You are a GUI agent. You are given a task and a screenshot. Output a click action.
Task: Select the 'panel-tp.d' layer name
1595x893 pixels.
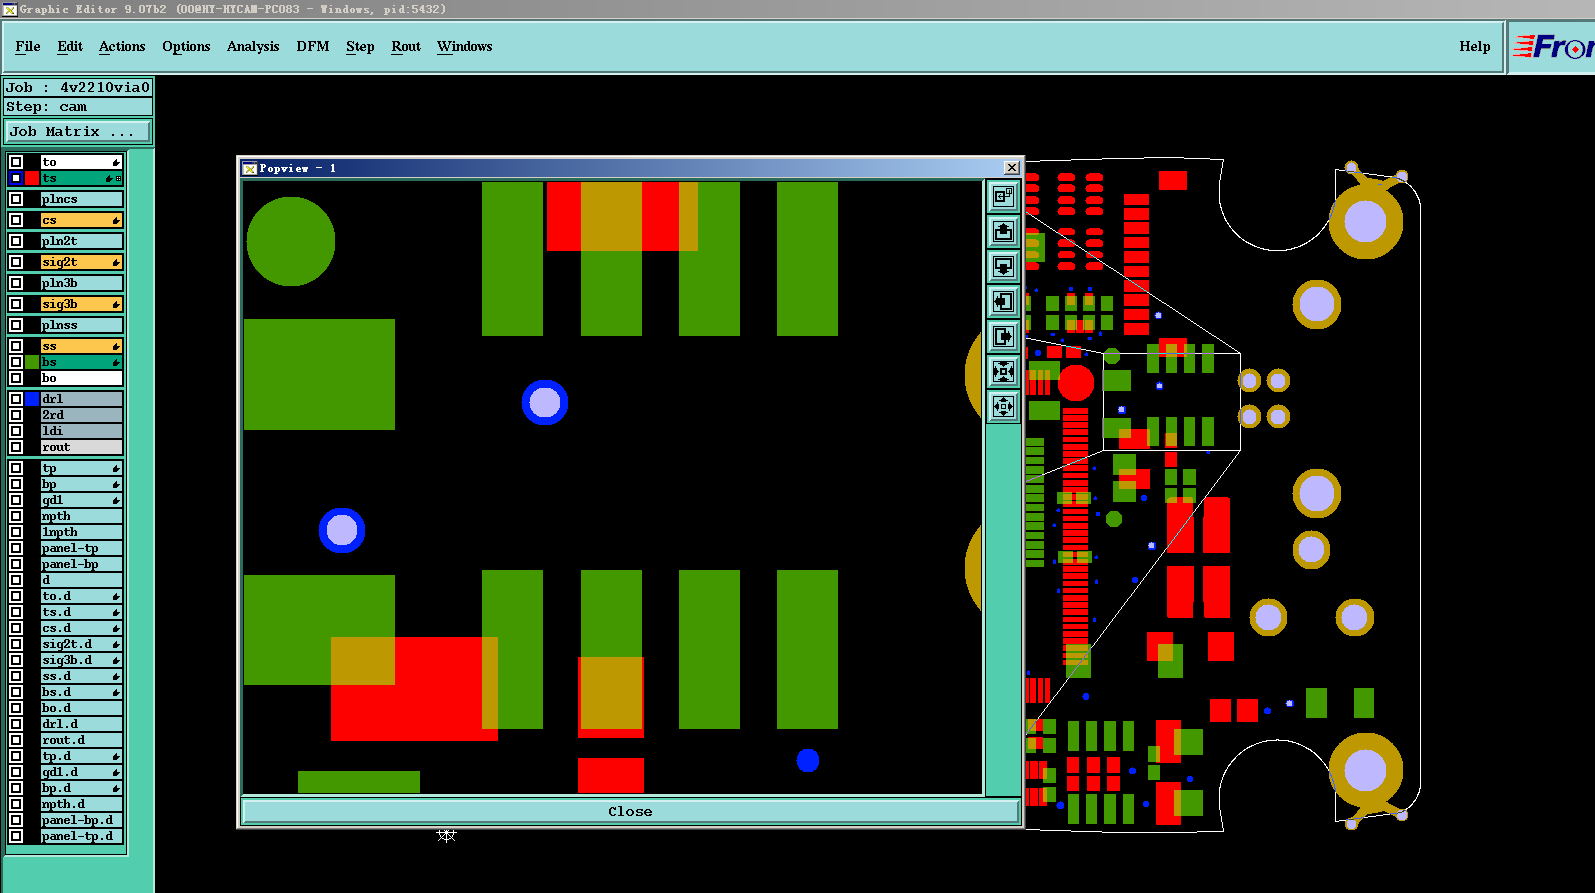pos(81,836)
